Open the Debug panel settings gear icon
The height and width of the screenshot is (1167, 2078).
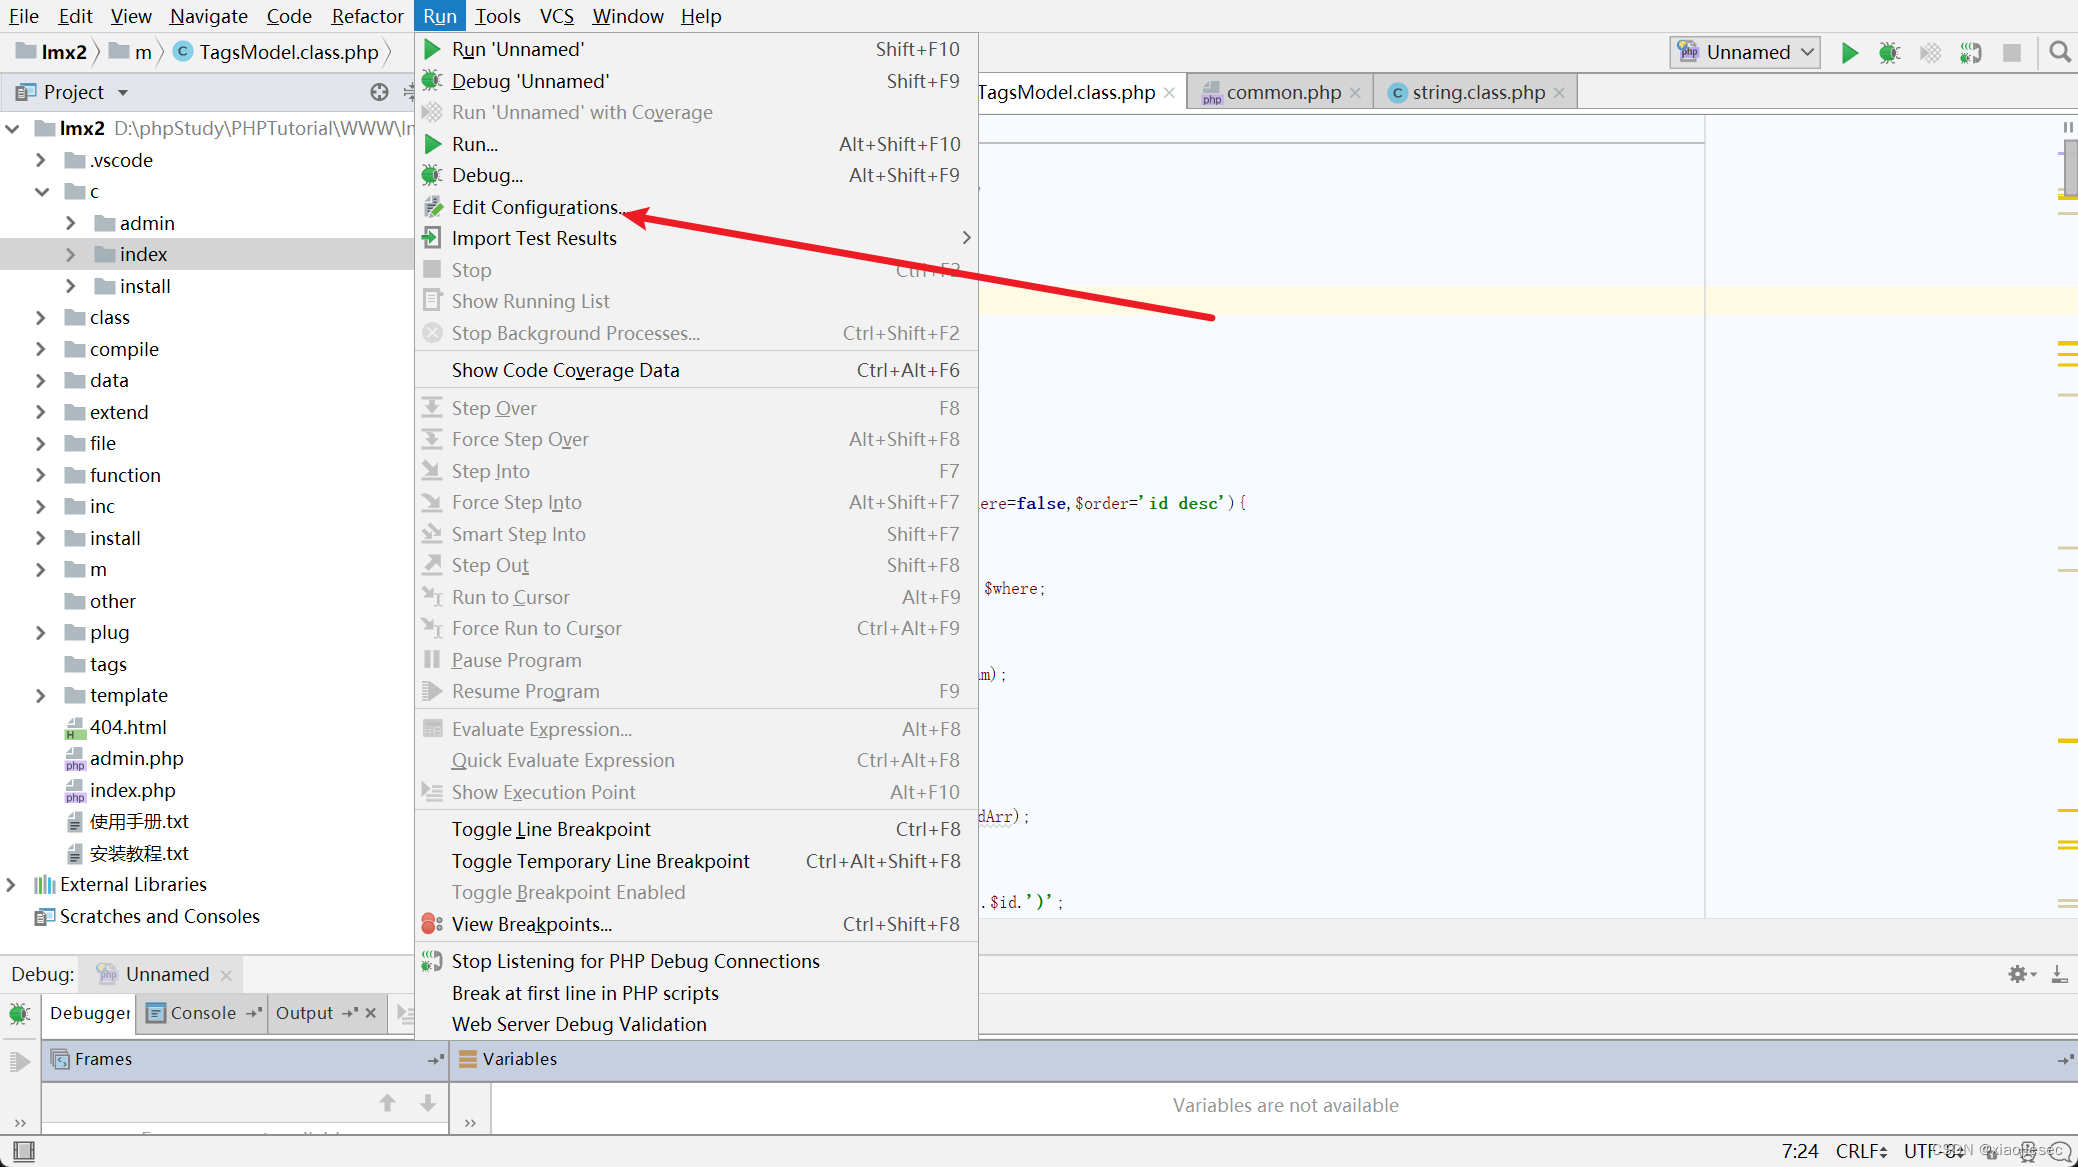pos(2019,973)
